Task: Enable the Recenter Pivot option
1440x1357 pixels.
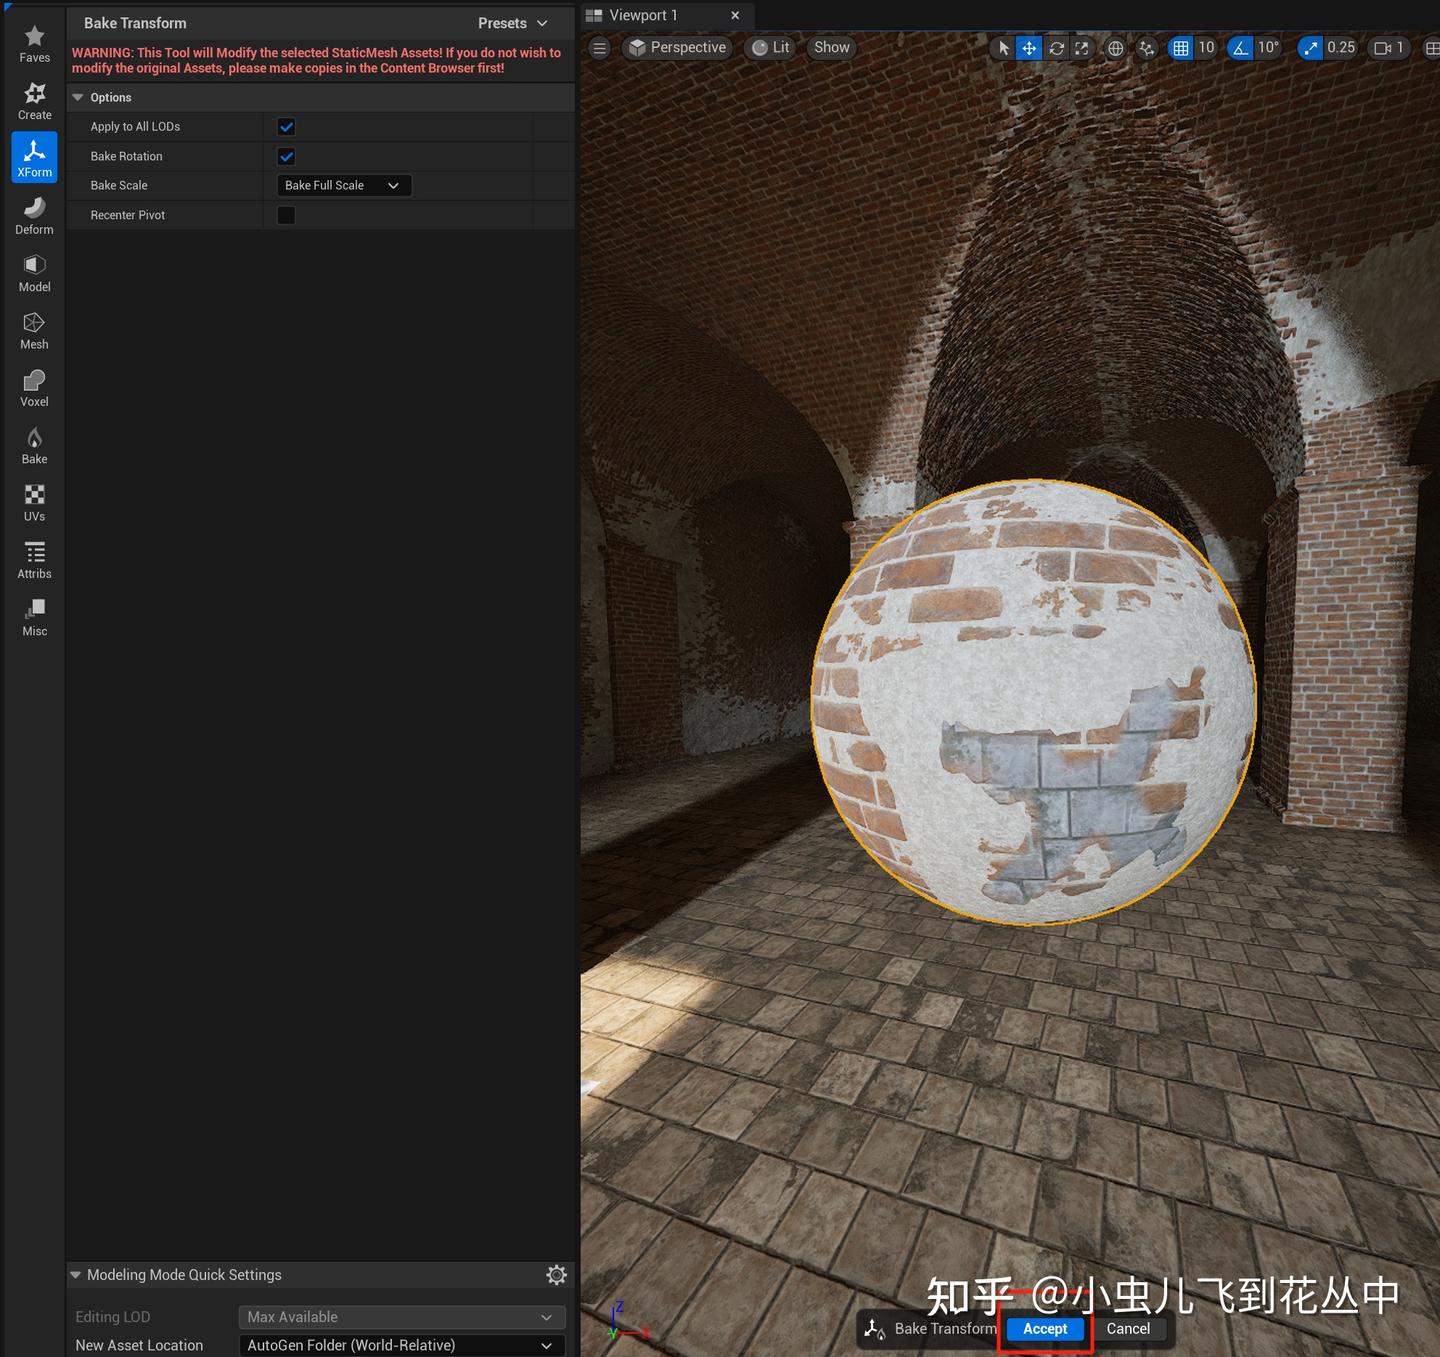Action: (286, 214)
